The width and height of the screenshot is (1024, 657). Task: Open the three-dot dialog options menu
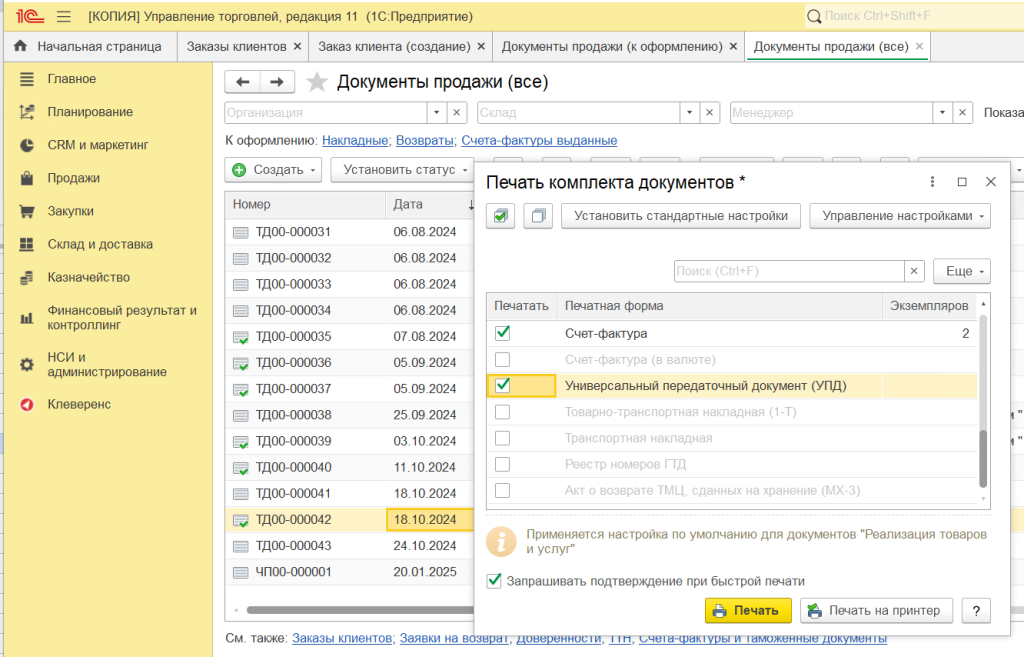(932, 182)
